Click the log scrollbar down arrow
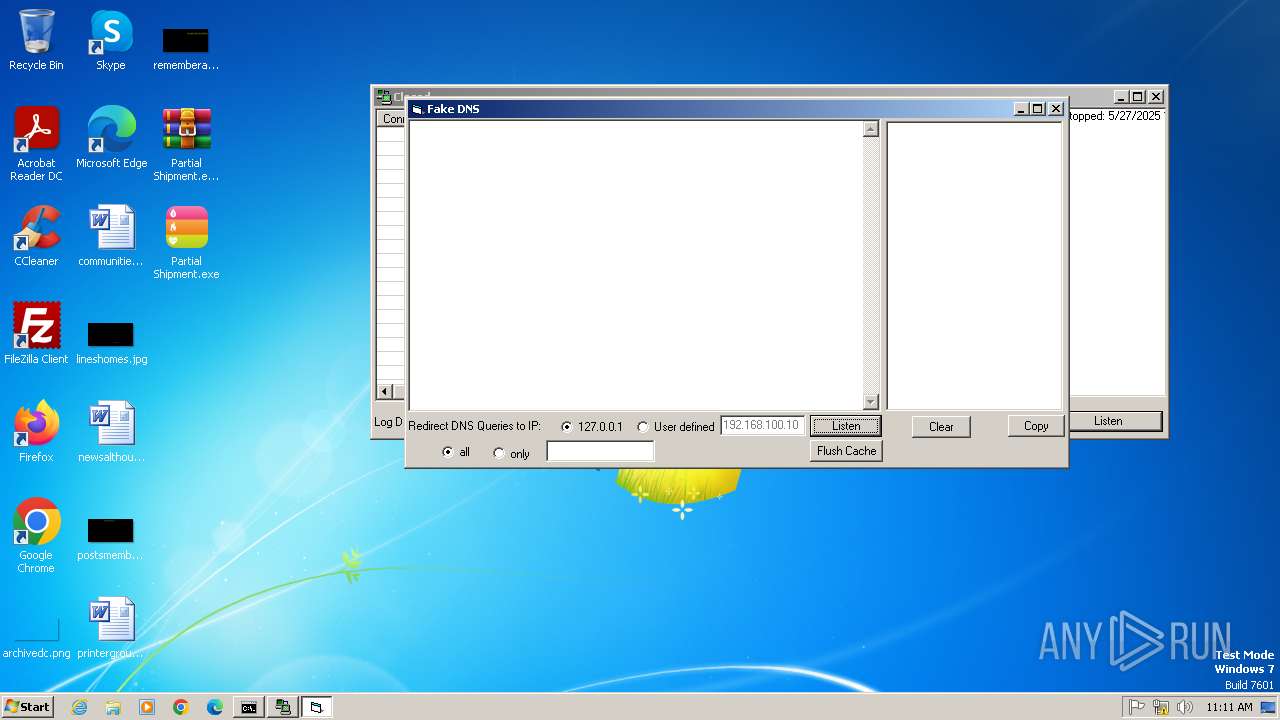 (870, 402)
